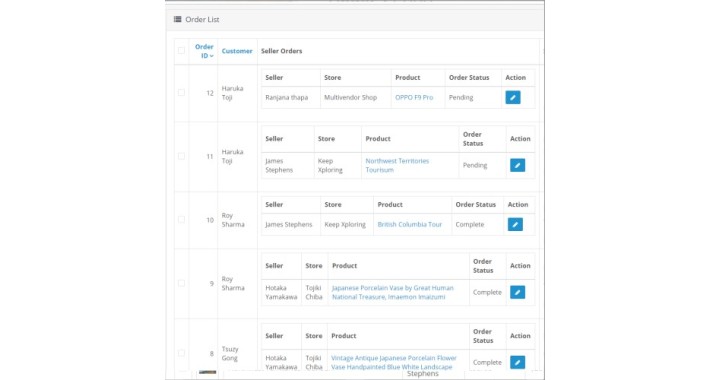Click order number 10
Viewport: 710px width, 380px height.
pyautogui.click(x=210, y=220)
